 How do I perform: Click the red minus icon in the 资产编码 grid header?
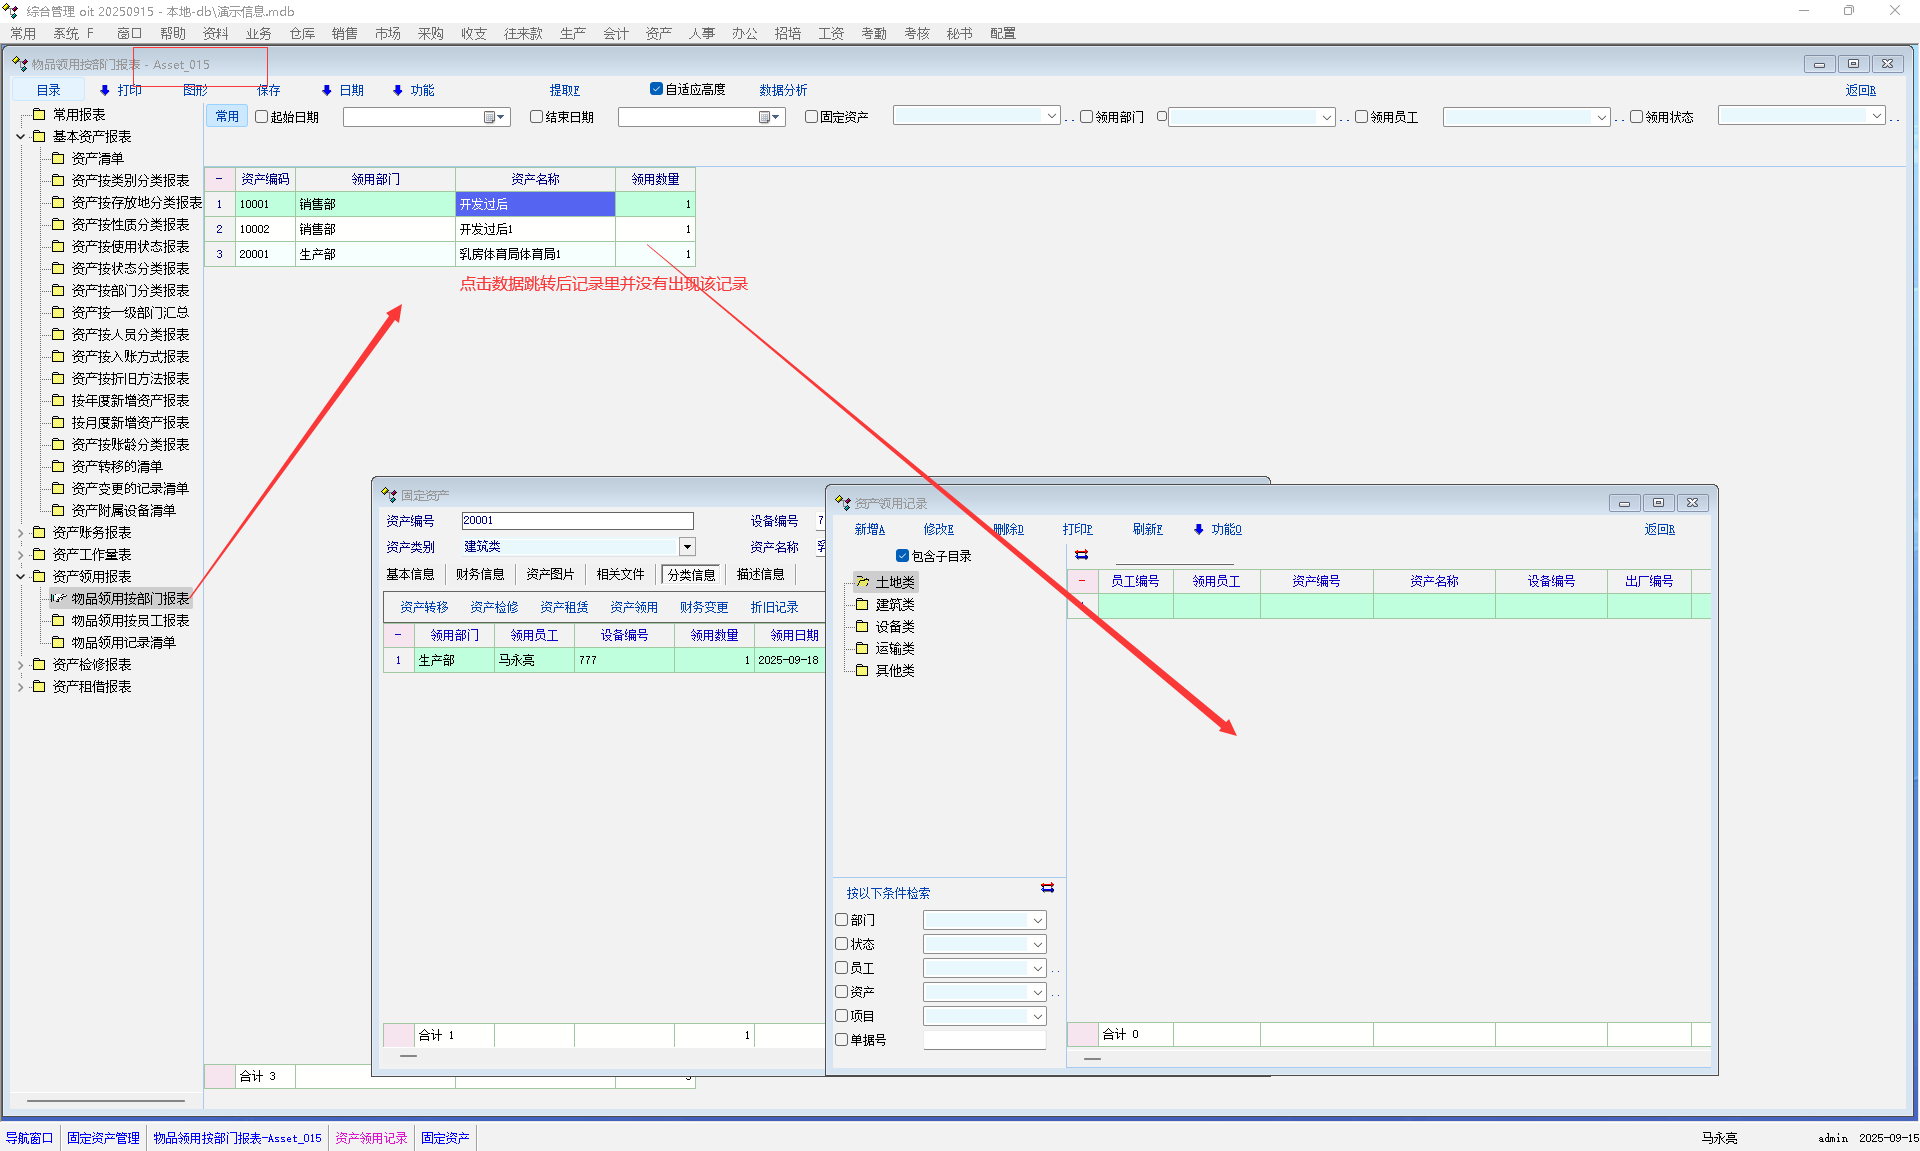(x=219, y=179)
